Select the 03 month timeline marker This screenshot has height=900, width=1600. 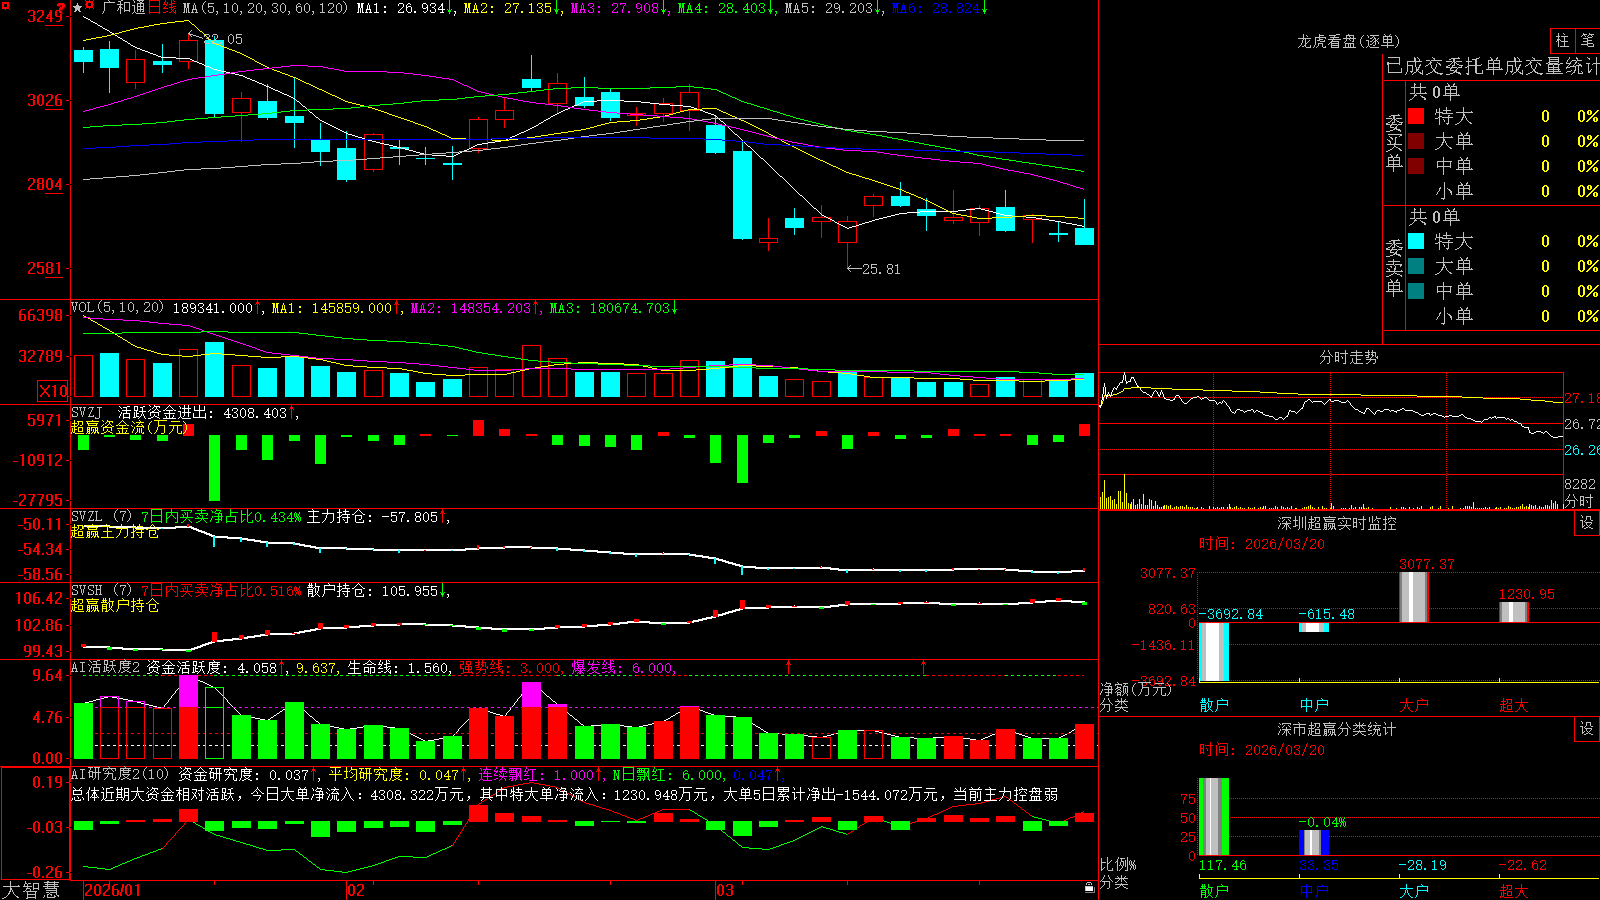[x=725, y=890]
